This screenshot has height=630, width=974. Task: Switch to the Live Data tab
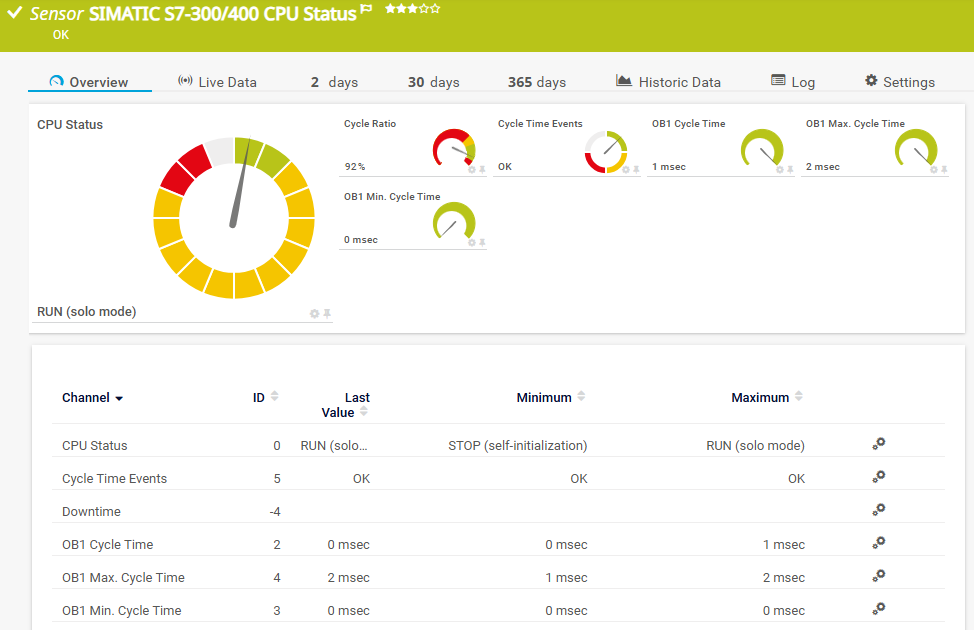(x=217, y=82)
